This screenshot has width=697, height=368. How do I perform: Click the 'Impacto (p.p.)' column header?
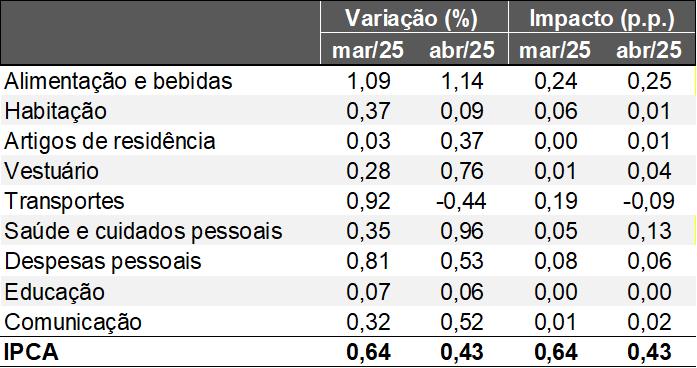tap(602, 18)
